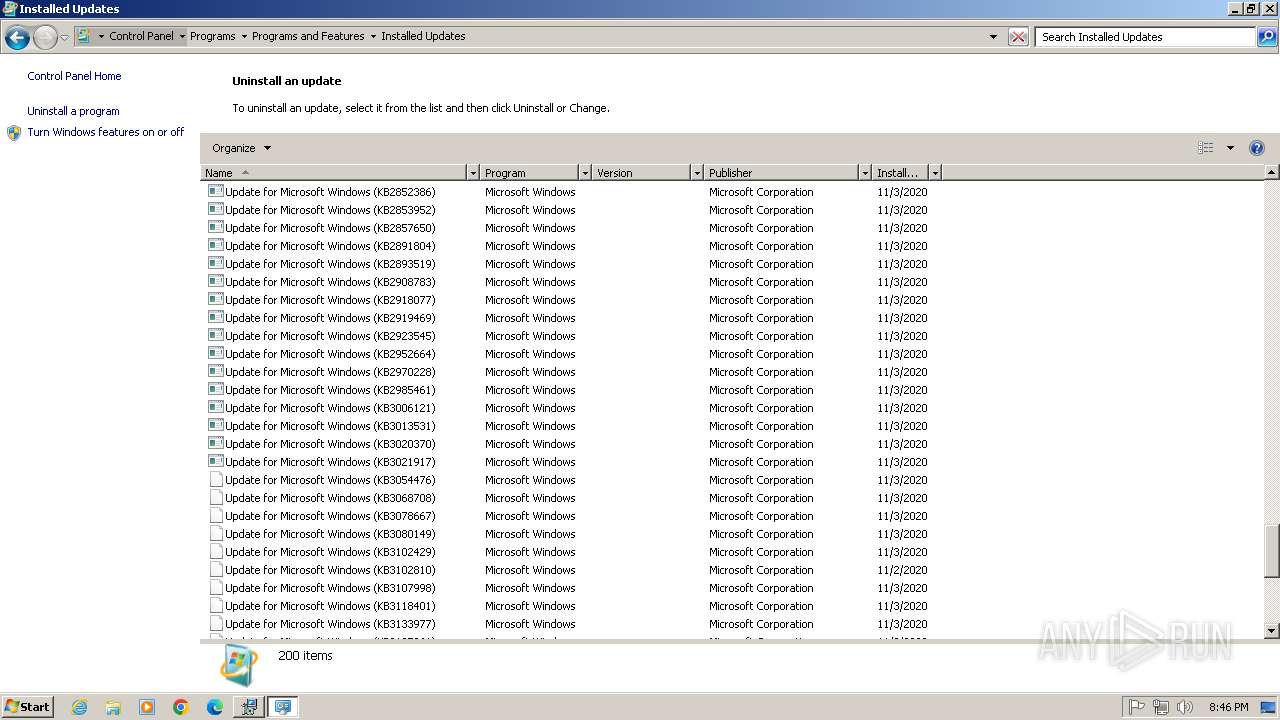Sort by the Version column header
Image resolution: width=1280 pixels, height=720 pixels.
click(641, 173)
